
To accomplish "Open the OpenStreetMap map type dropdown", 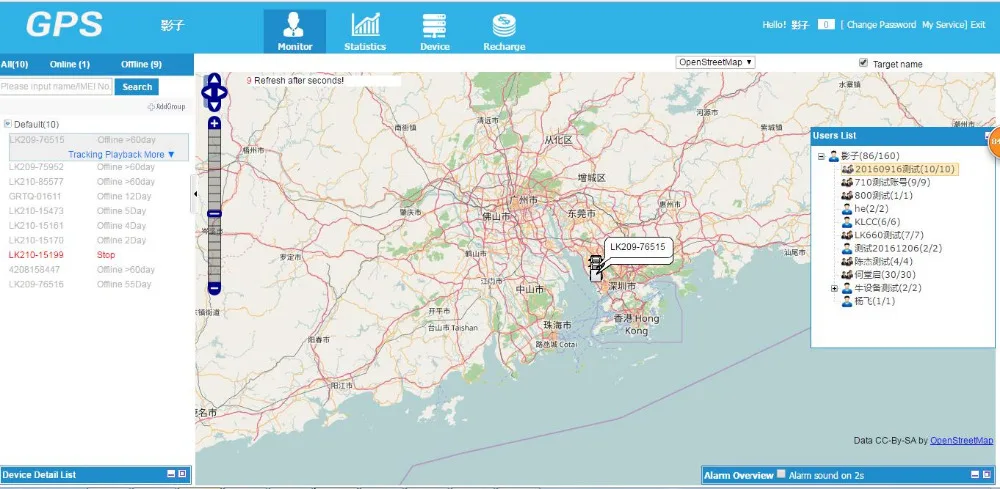I will (x=716, y=62).
